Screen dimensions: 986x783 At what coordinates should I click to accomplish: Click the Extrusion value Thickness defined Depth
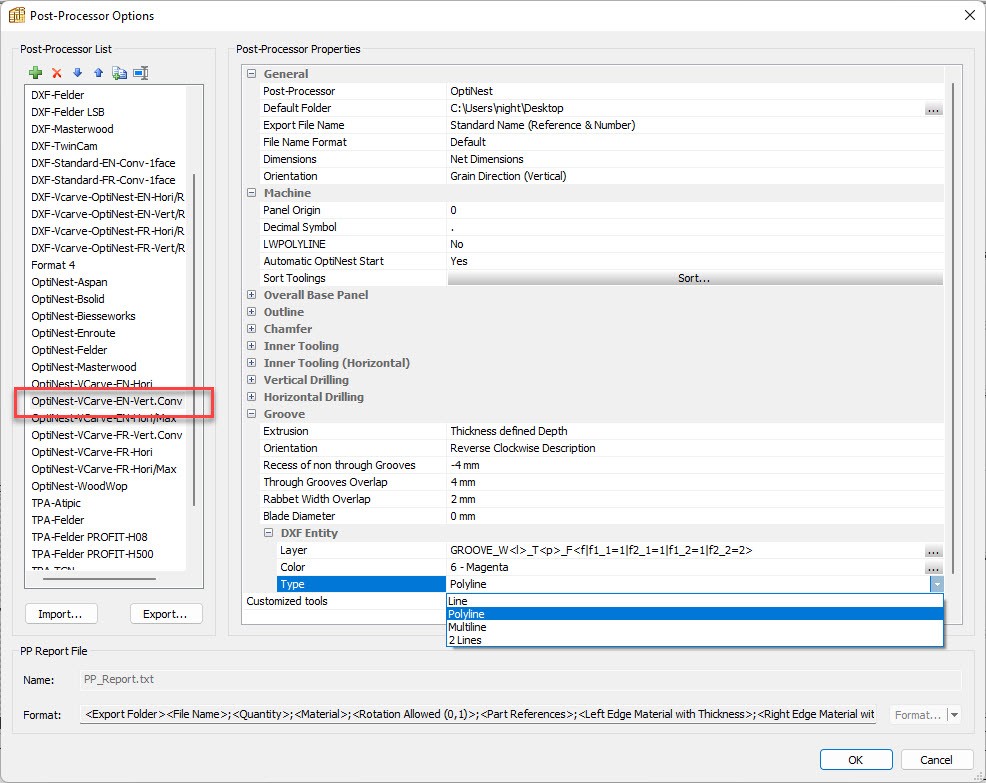coord(509,431)
